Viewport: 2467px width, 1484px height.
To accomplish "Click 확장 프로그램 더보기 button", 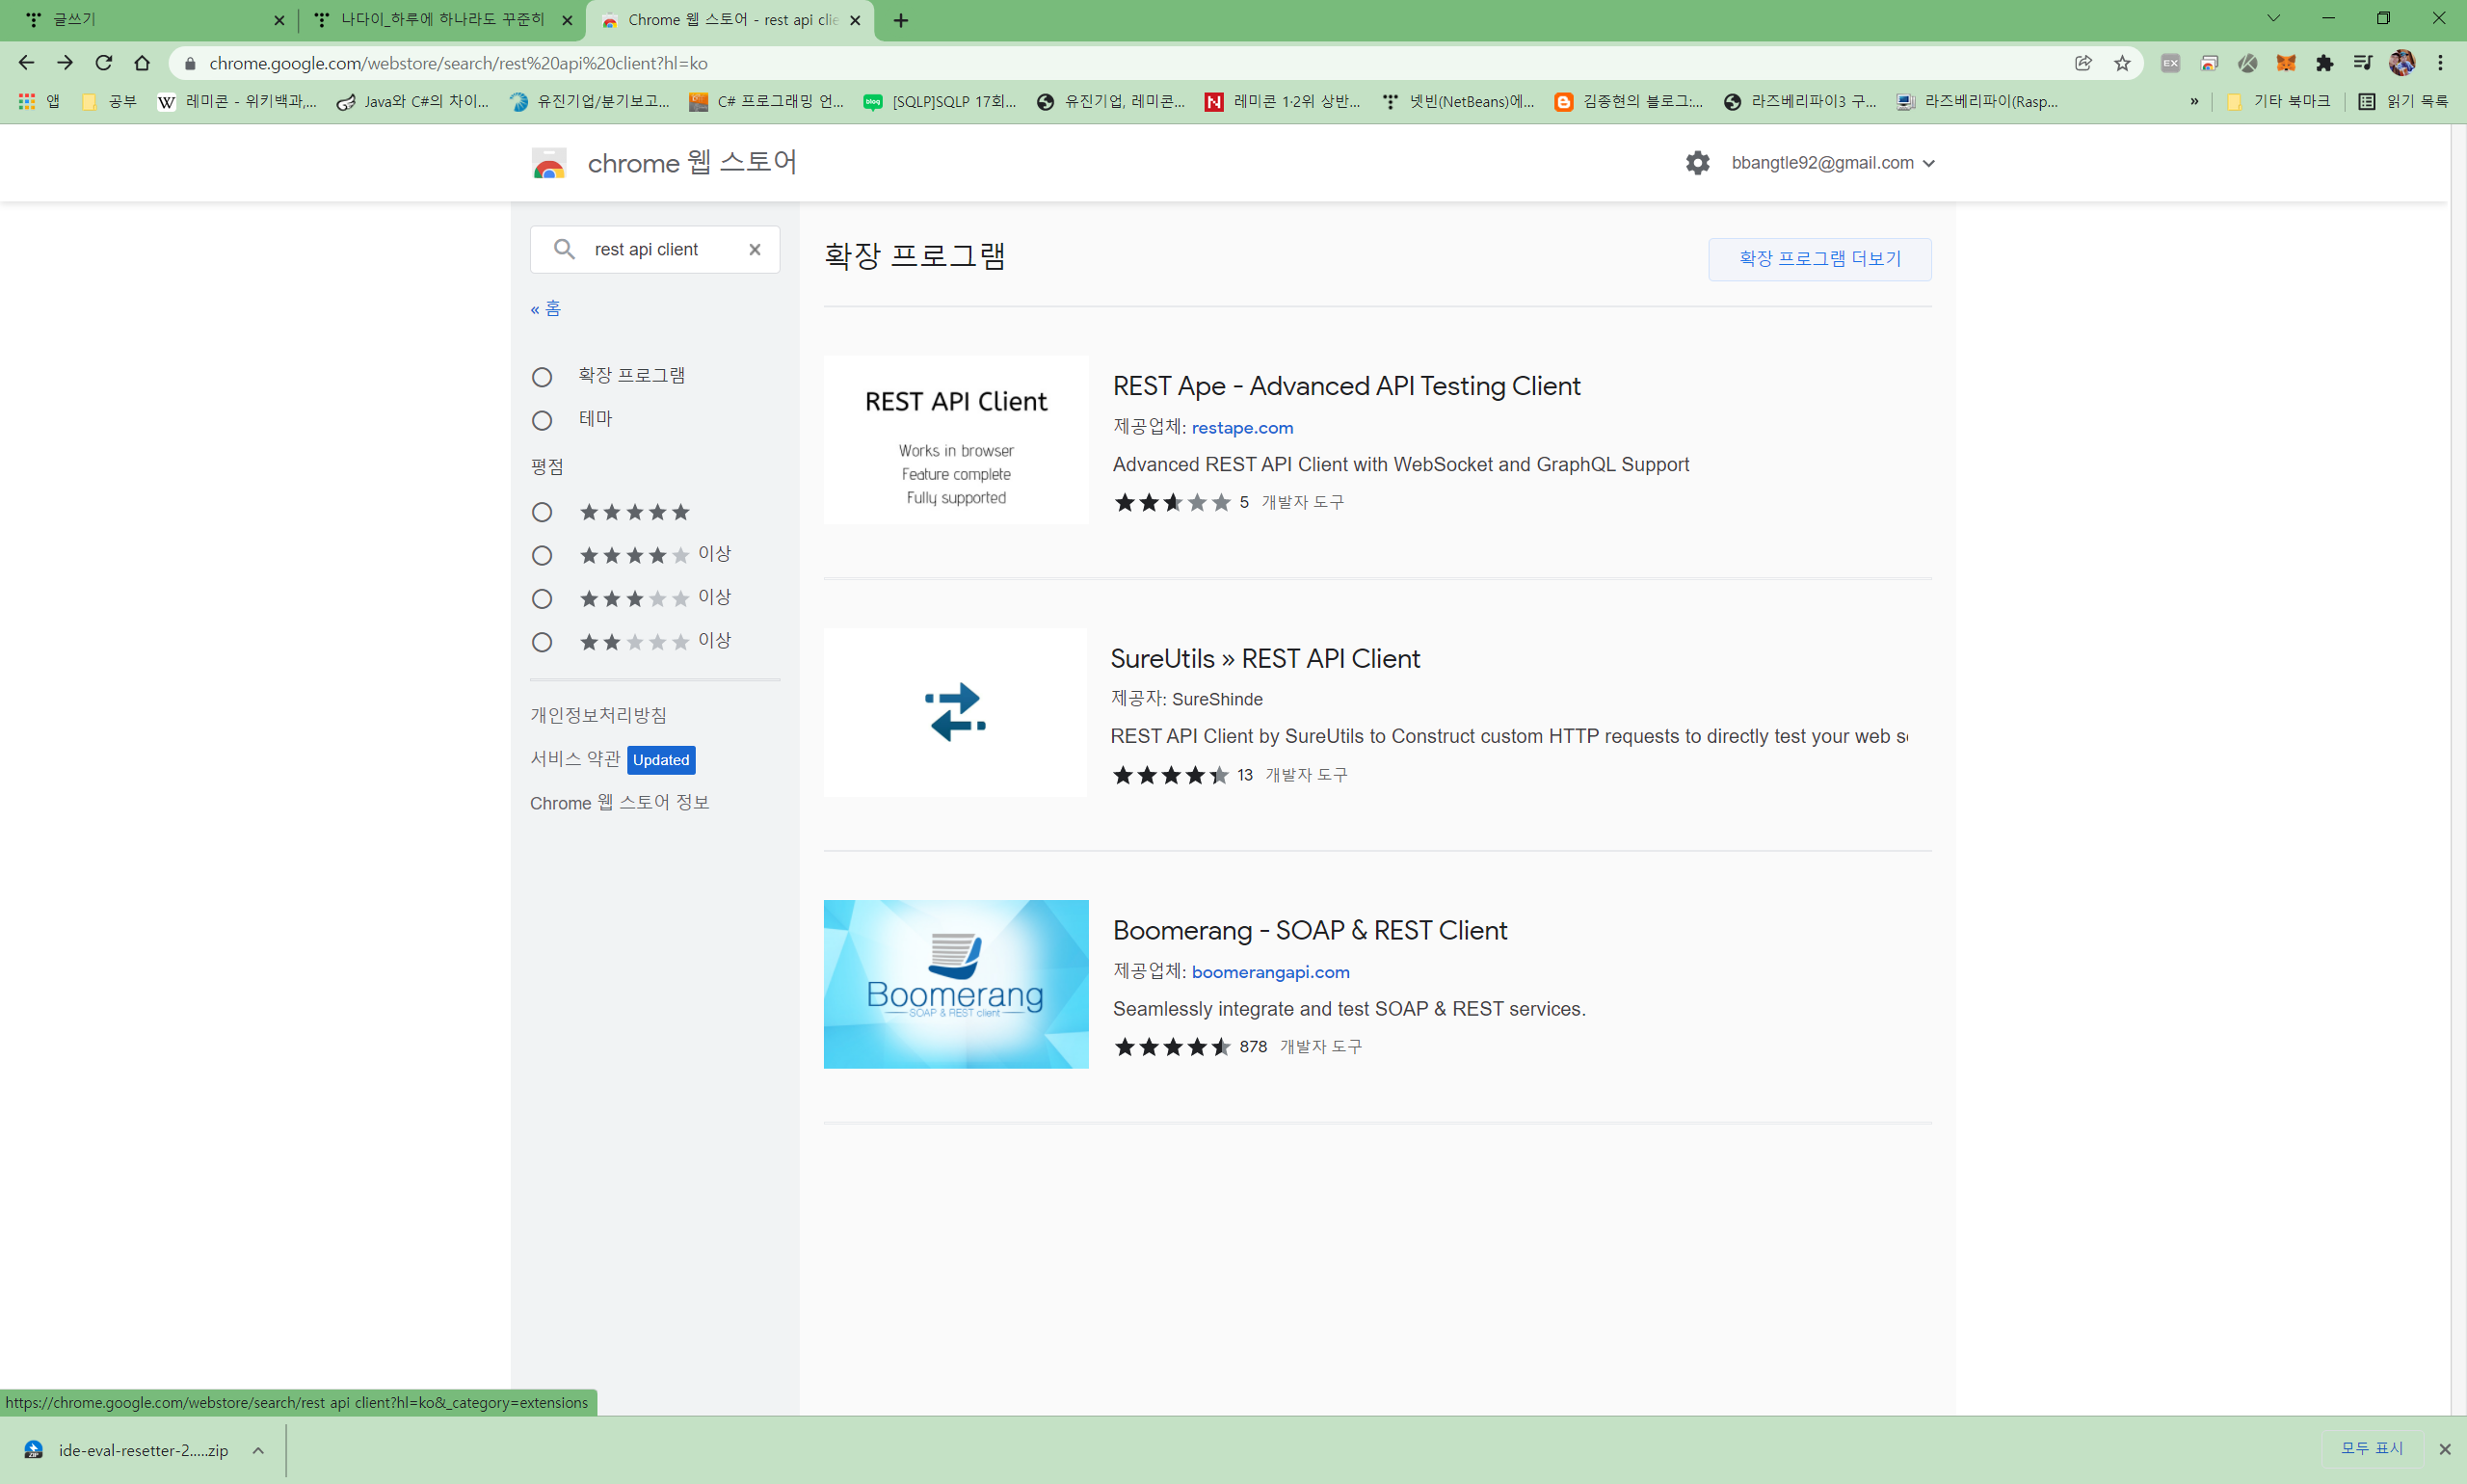I will 1819,259.
